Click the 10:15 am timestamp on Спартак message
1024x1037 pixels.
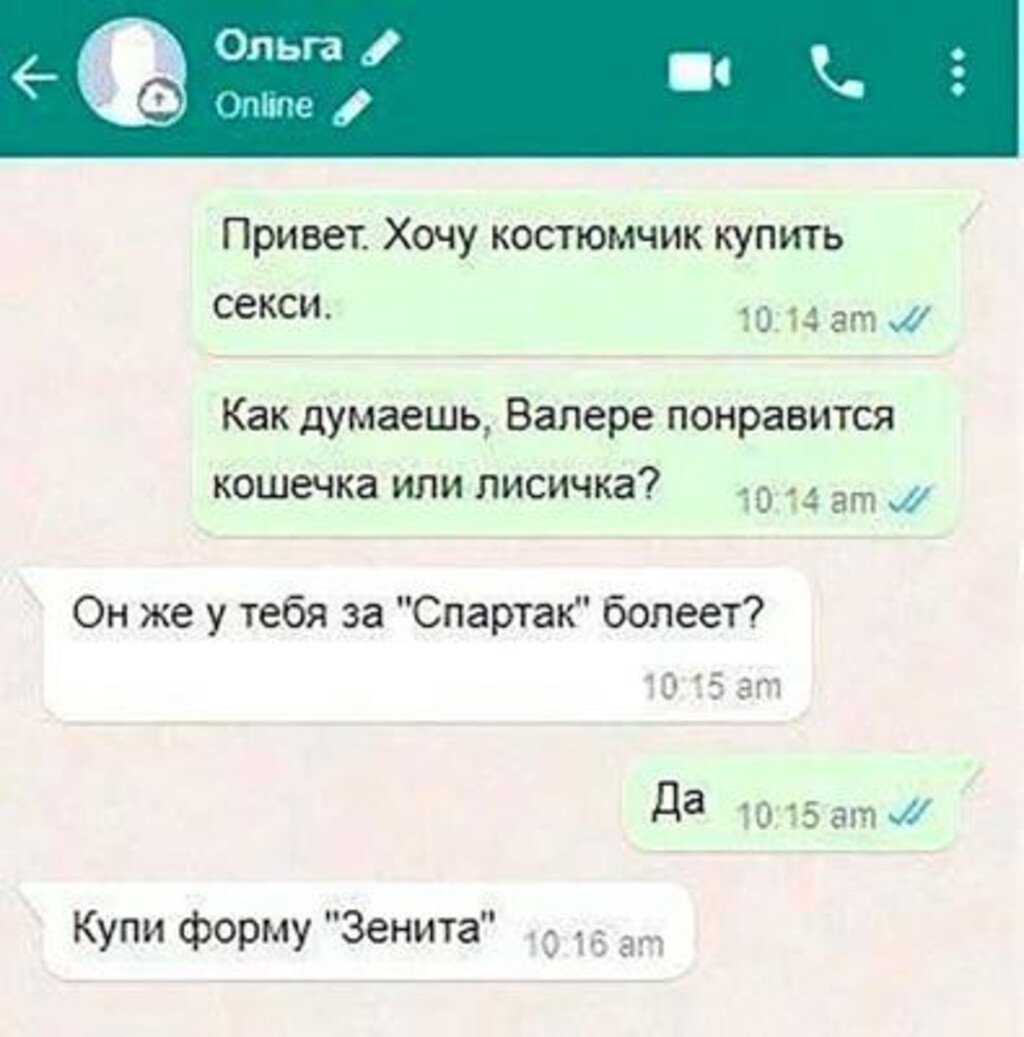712,686
